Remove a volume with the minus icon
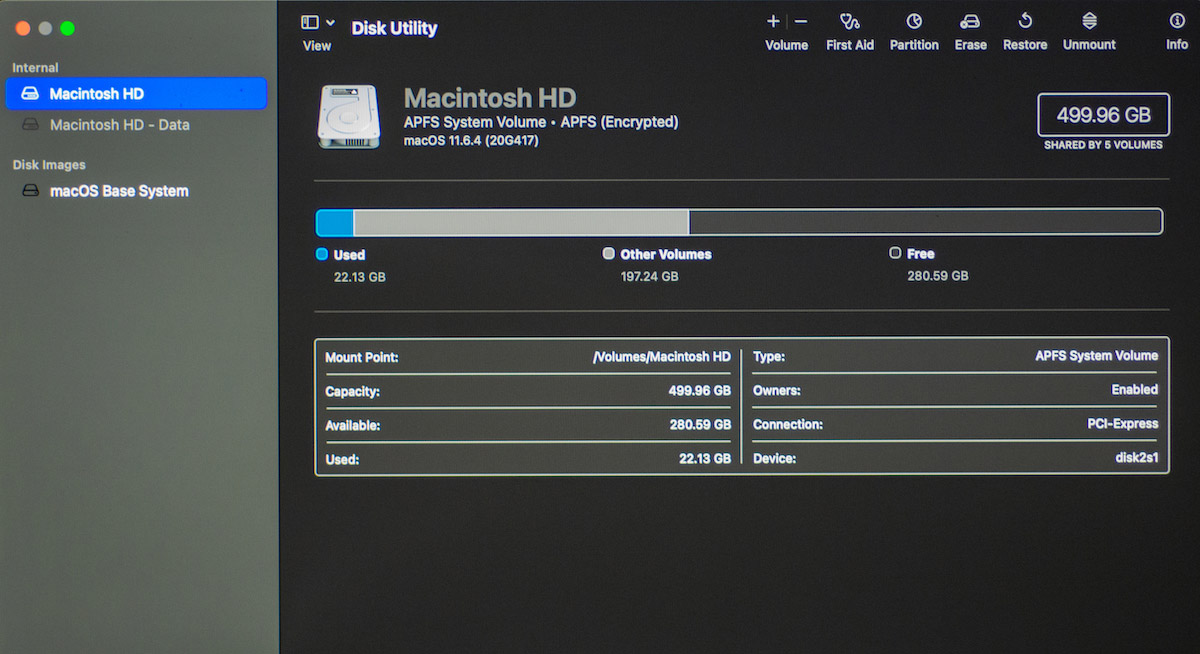This screenshot has width=1200, height=654. click(x=801, y=21)
